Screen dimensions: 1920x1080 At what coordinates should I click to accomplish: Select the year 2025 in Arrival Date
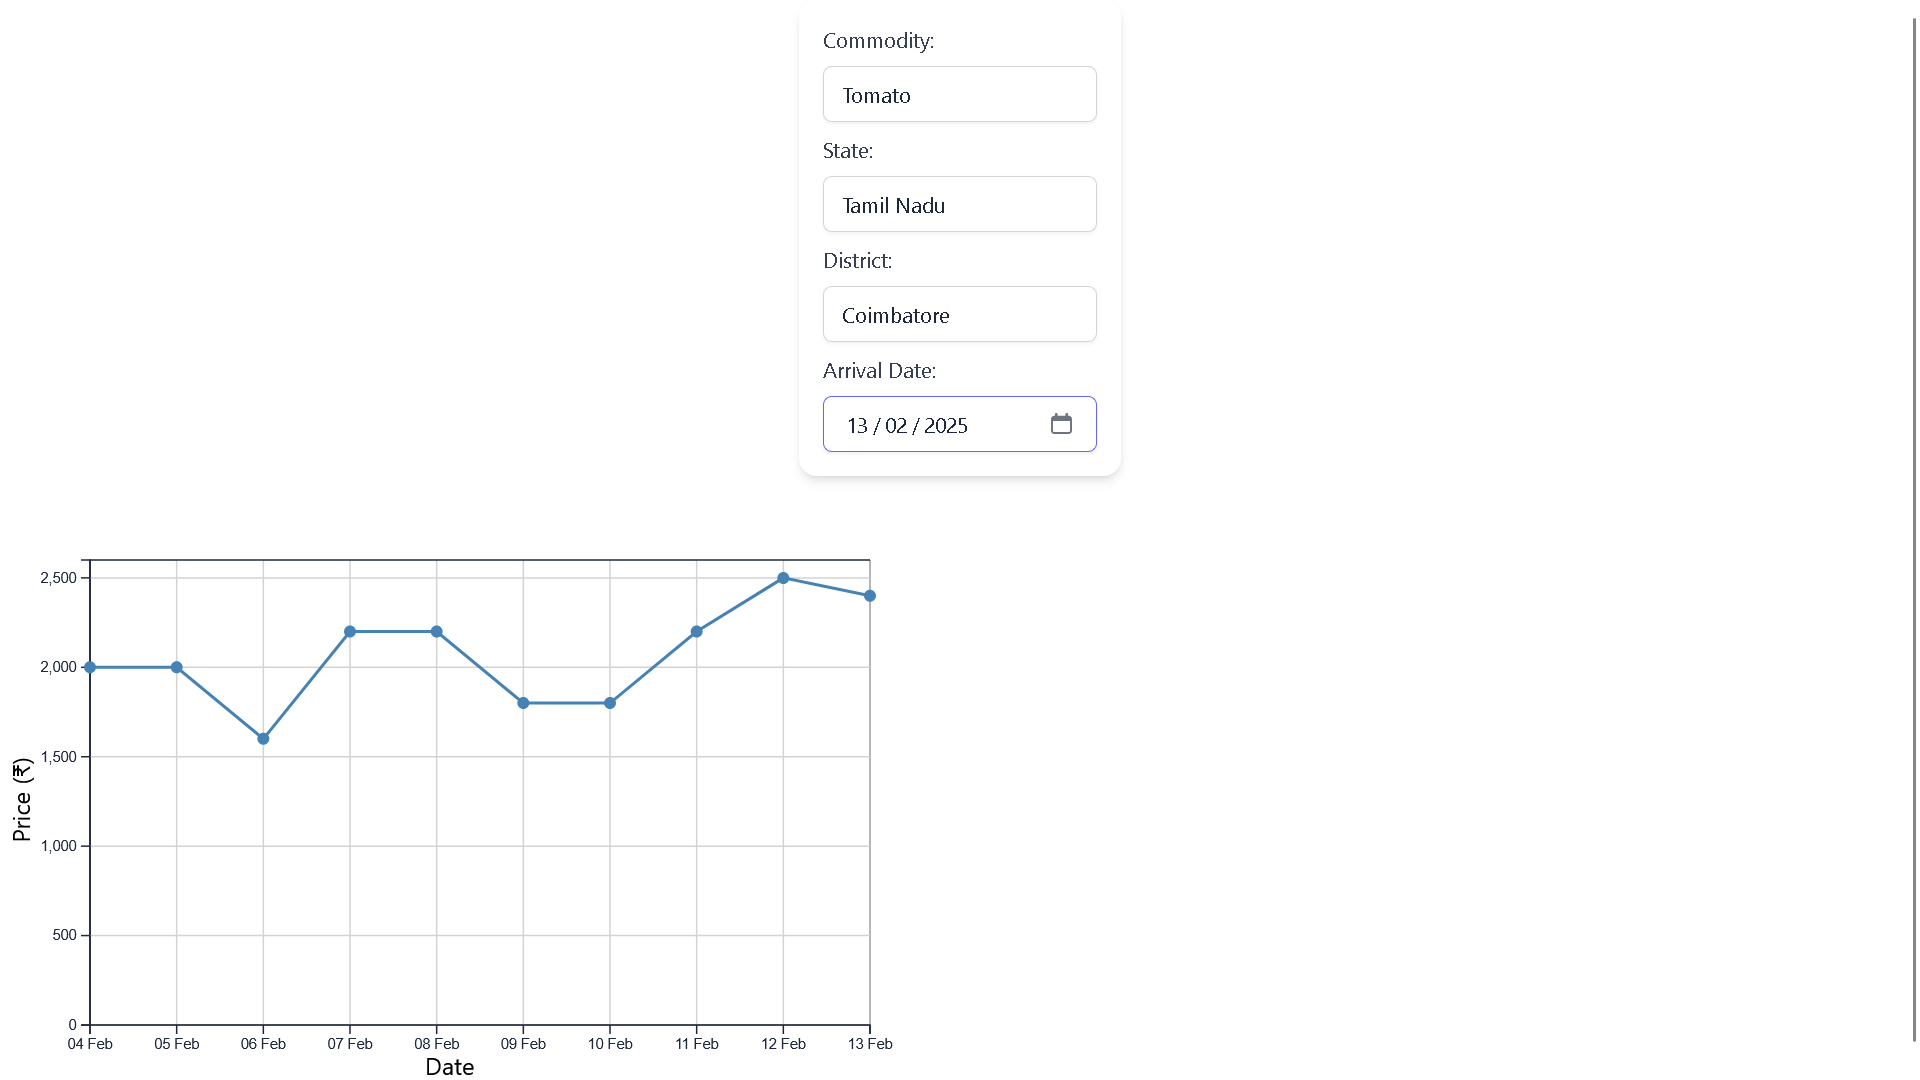click(945, 426)
